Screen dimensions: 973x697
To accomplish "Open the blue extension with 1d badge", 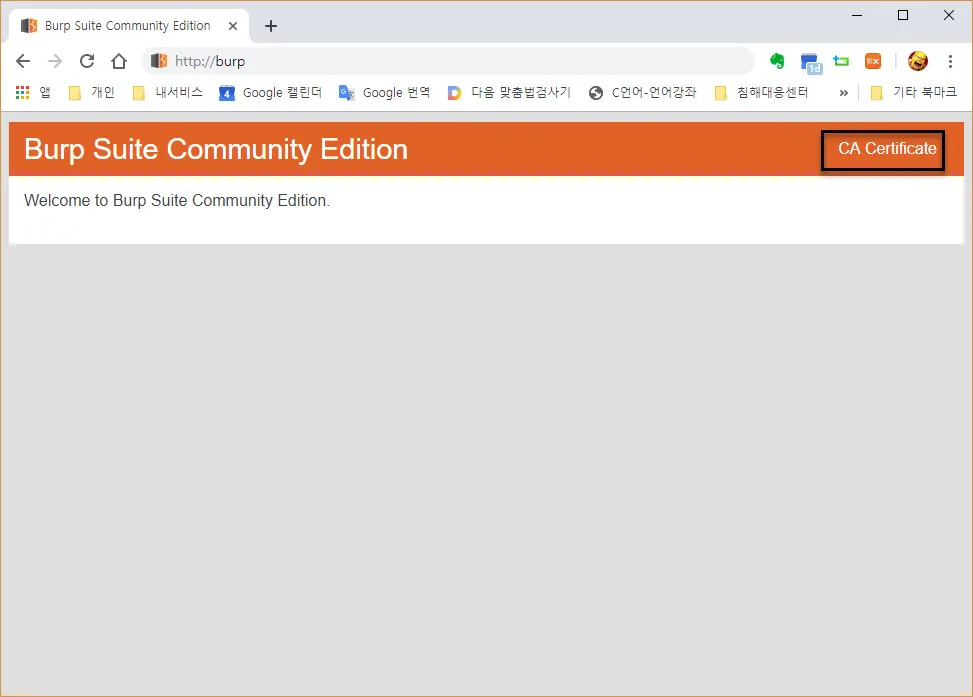I will click(810, 63).
